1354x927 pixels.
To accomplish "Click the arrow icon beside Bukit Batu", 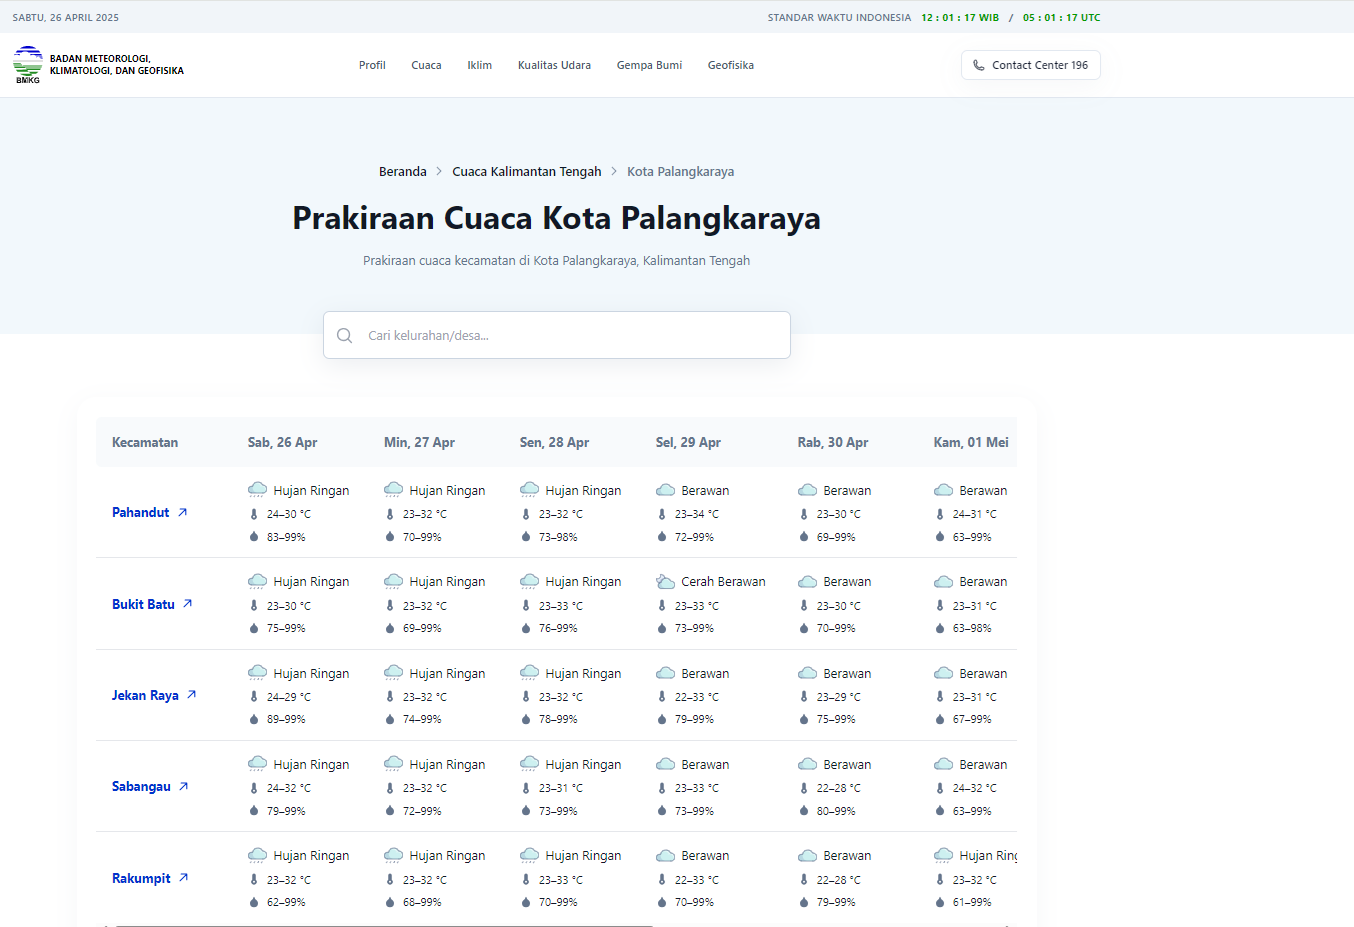I will point(187,604).
